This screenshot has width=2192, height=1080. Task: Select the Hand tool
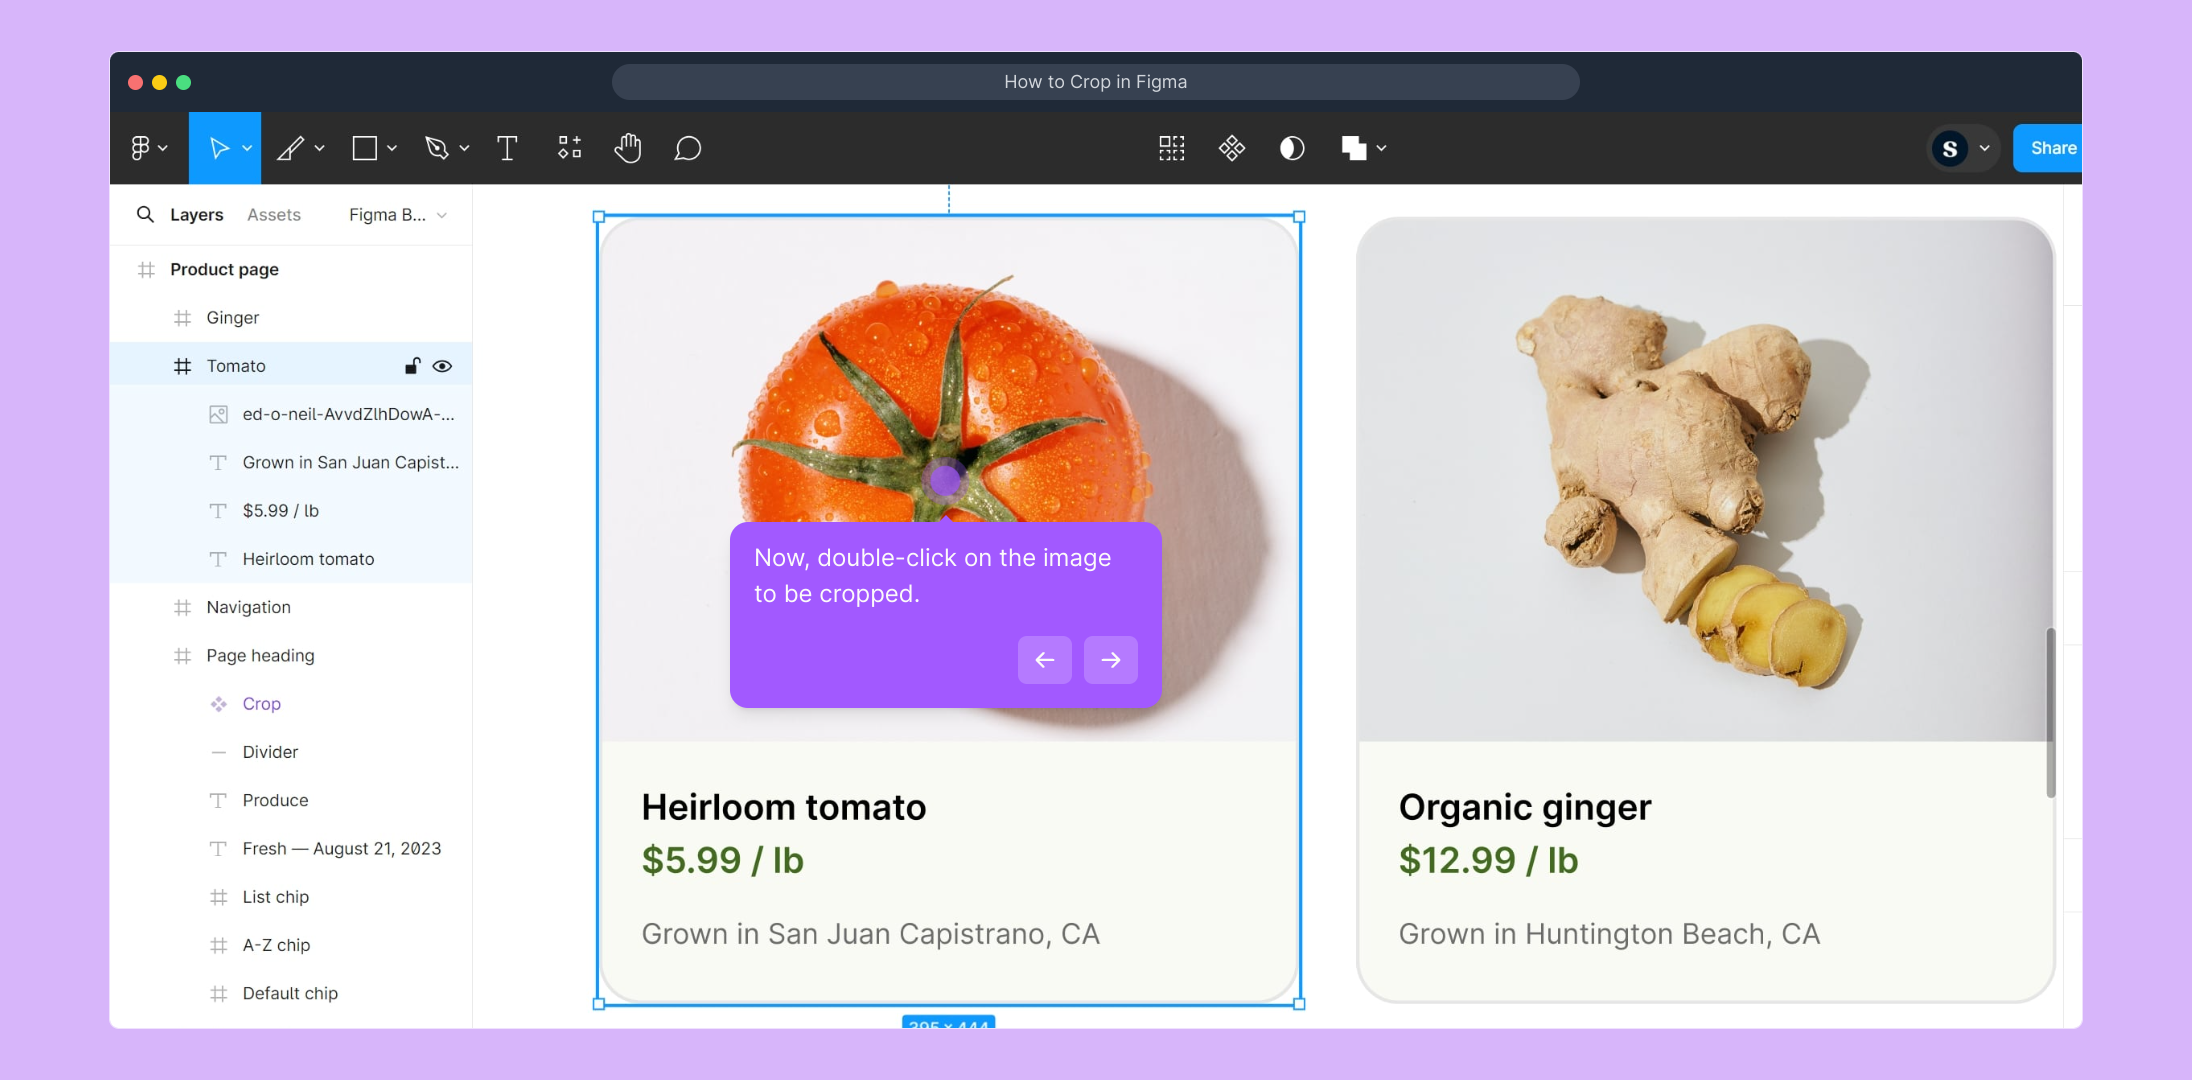pyautogui.click(x=628, y=149)
